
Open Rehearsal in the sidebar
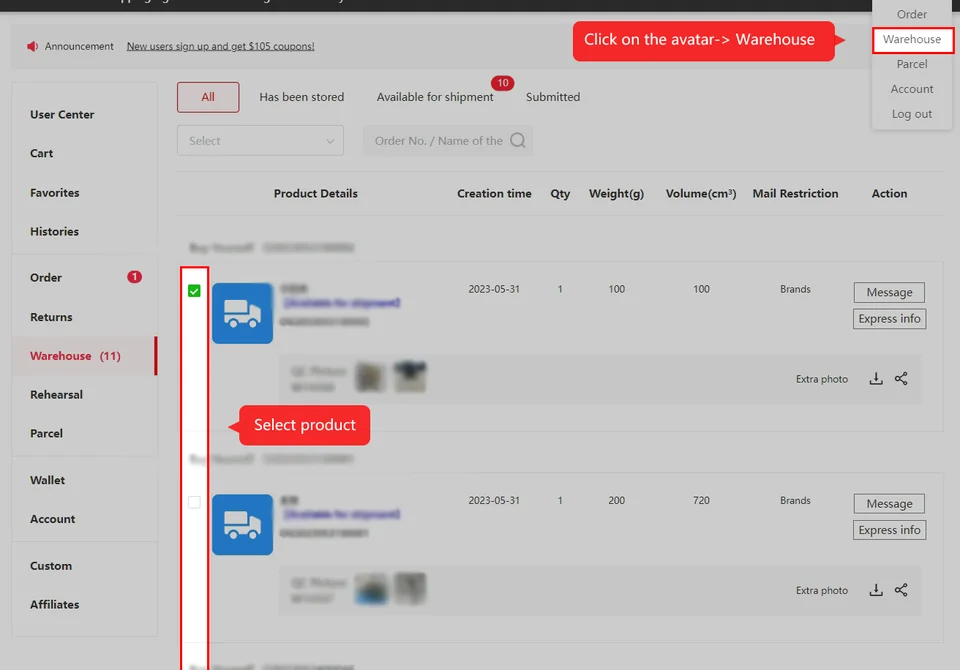(56, 394)
